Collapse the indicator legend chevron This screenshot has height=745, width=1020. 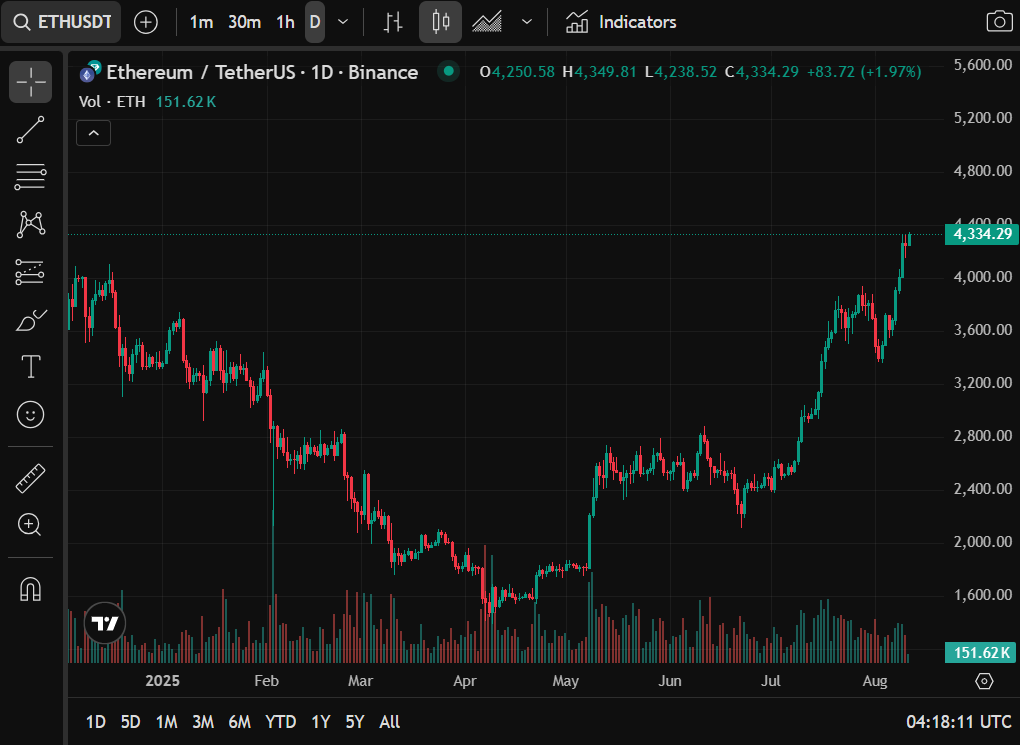point(93,132)
